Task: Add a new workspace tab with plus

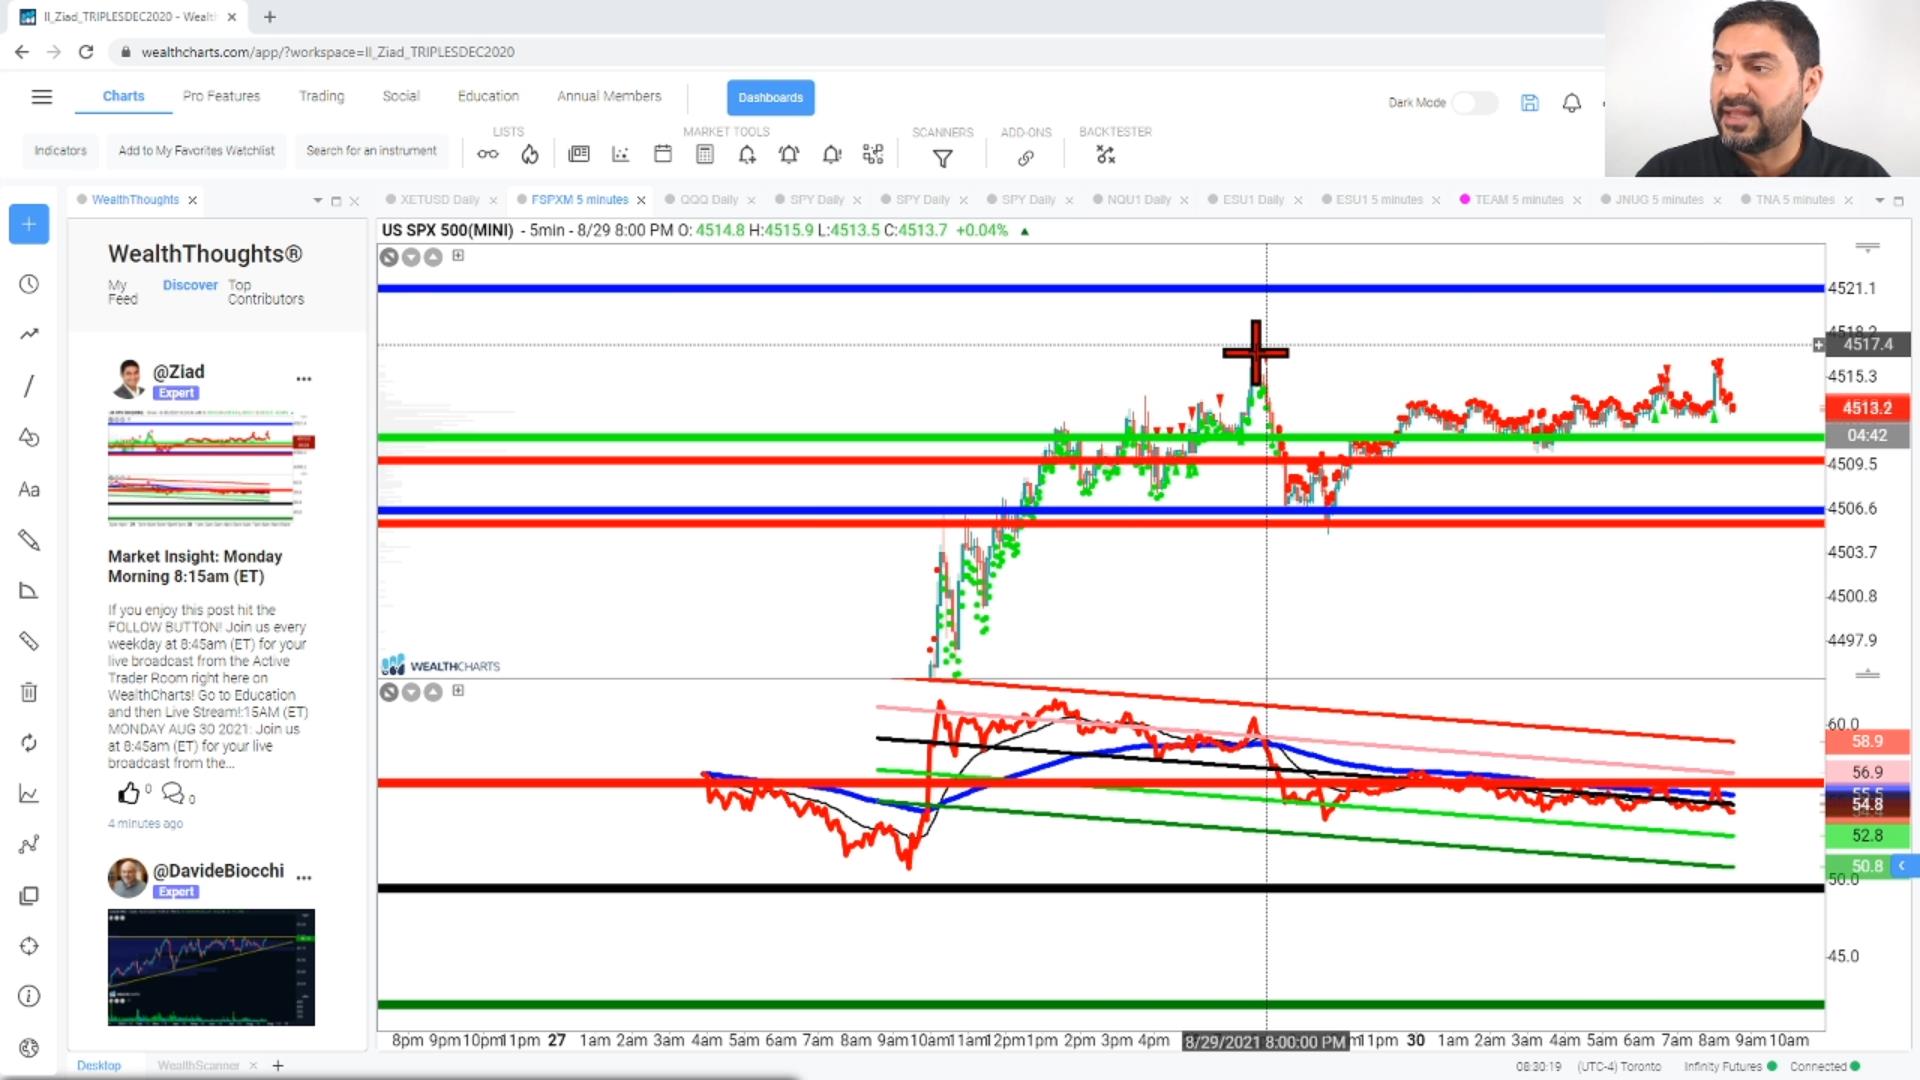Action: point(278,1066)
